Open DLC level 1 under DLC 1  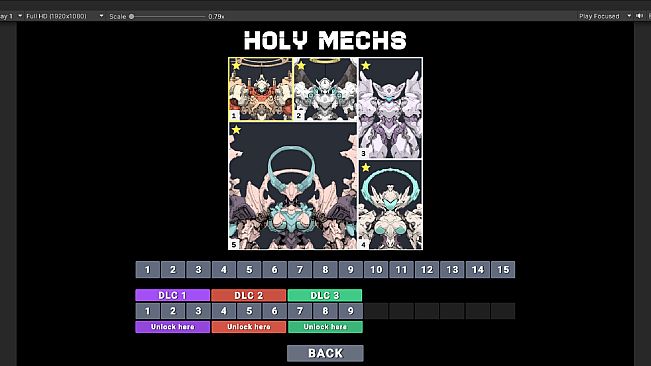[x=147, y=311]
